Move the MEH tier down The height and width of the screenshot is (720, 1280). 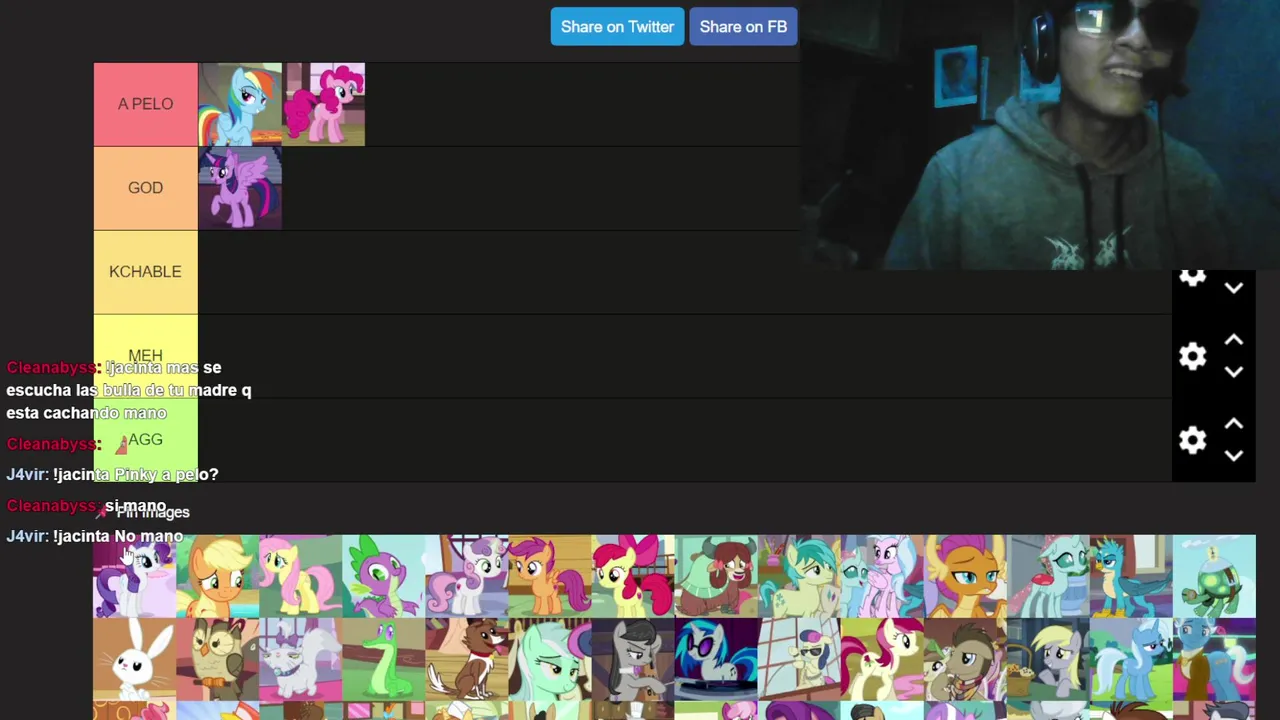1234,372
